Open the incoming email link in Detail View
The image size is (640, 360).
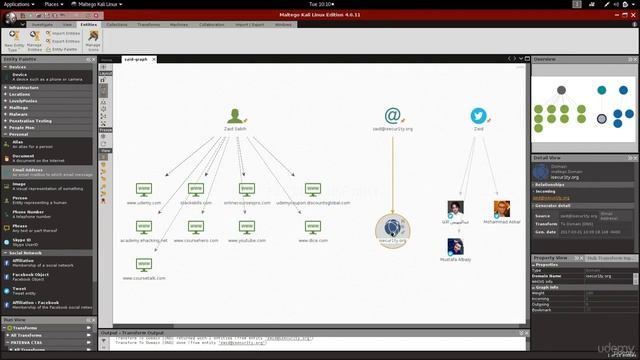[x=551, y=198]
